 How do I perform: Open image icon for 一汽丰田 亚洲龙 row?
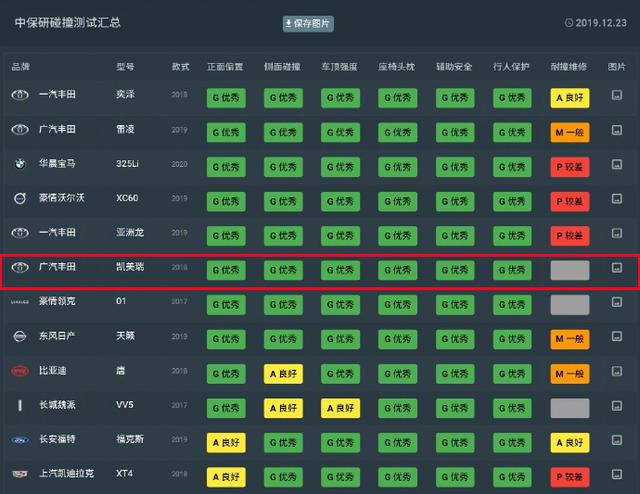point(617,233)
